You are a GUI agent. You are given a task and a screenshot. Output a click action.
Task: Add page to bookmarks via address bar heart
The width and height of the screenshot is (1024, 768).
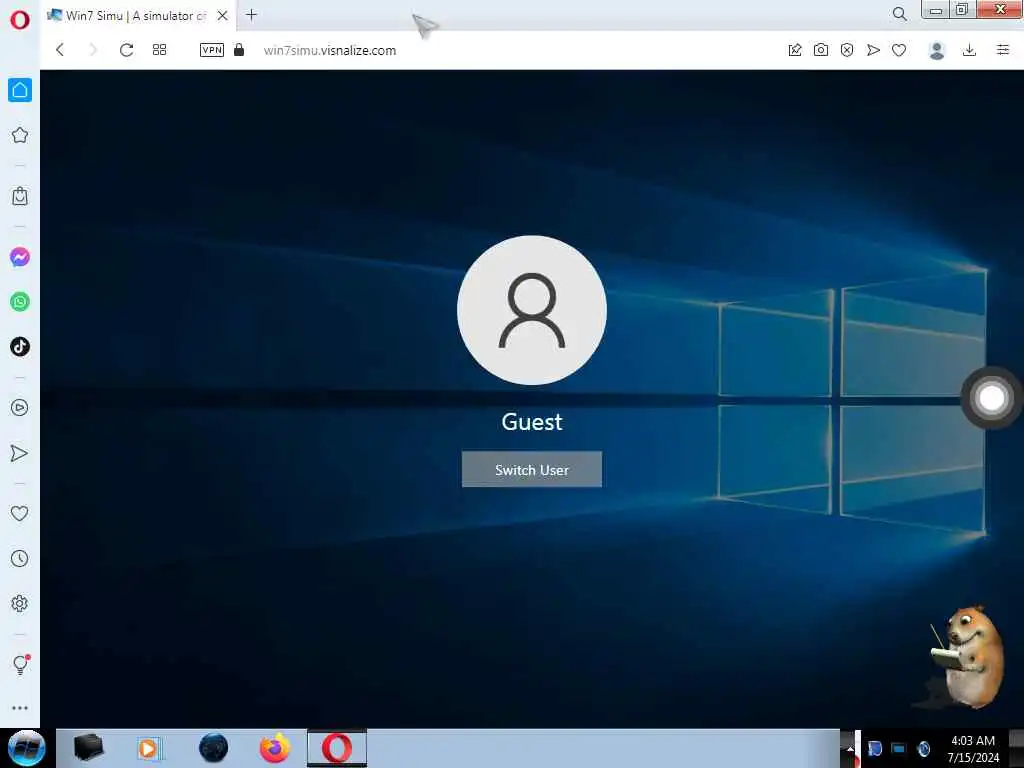(x=899, y=50)
